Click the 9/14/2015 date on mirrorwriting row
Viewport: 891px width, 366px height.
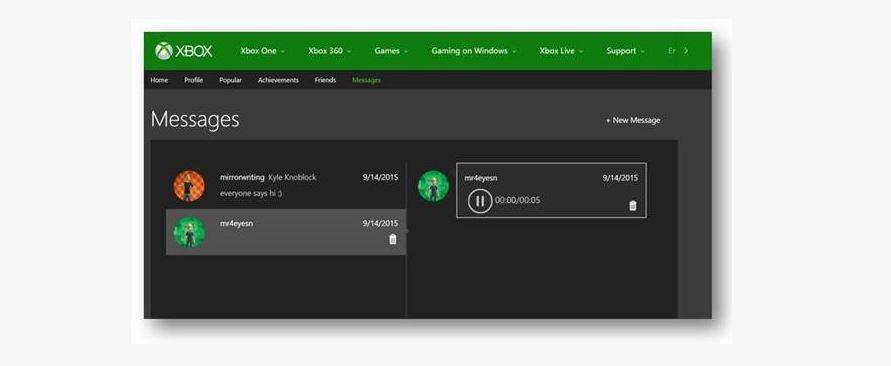tap(380, 177)
